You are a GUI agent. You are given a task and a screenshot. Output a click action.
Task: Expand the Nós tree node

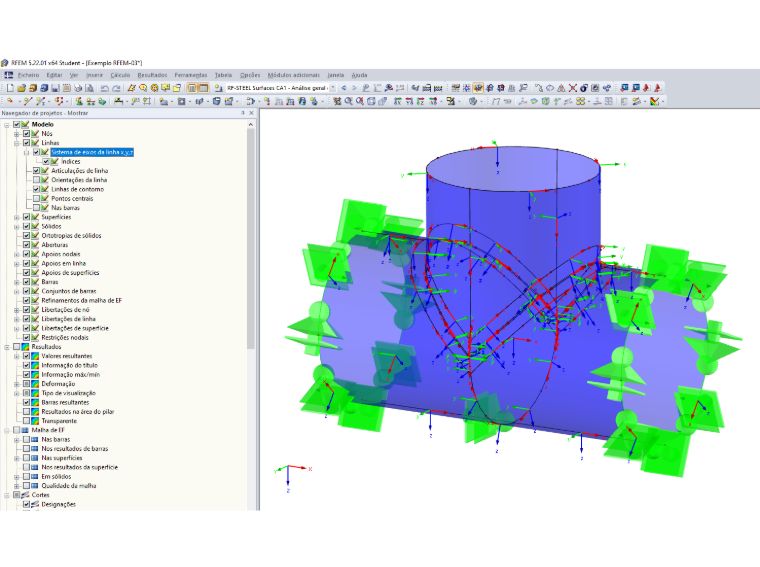tap(17, 134)
